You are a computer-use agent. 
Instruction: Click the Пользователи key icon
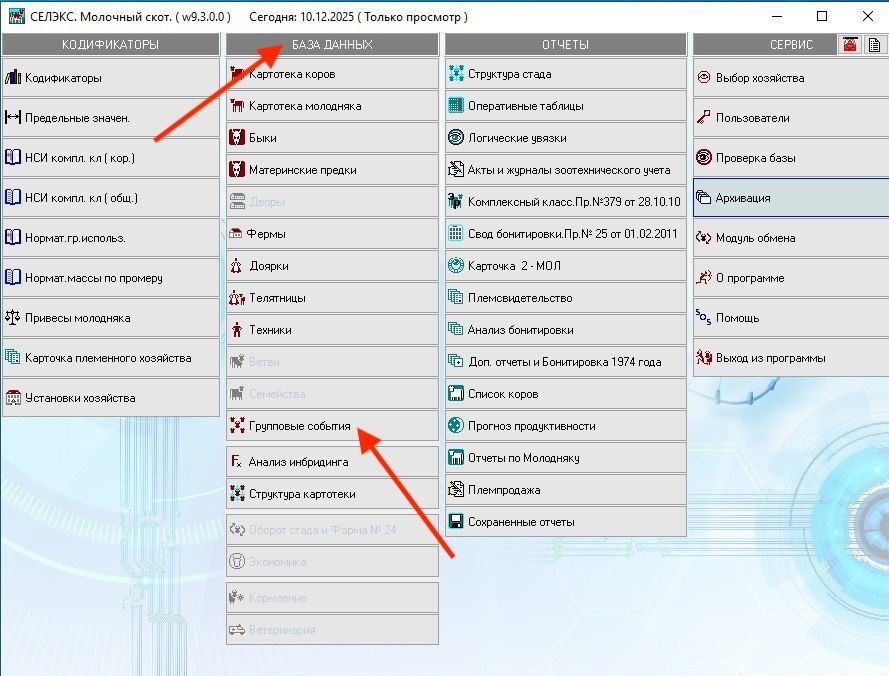(x=704, y=117)
